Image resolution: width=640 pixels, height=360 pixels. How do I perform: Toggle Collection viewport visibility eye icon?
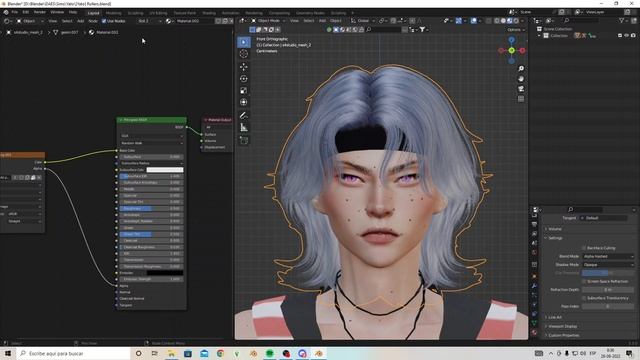click(627, 36)
